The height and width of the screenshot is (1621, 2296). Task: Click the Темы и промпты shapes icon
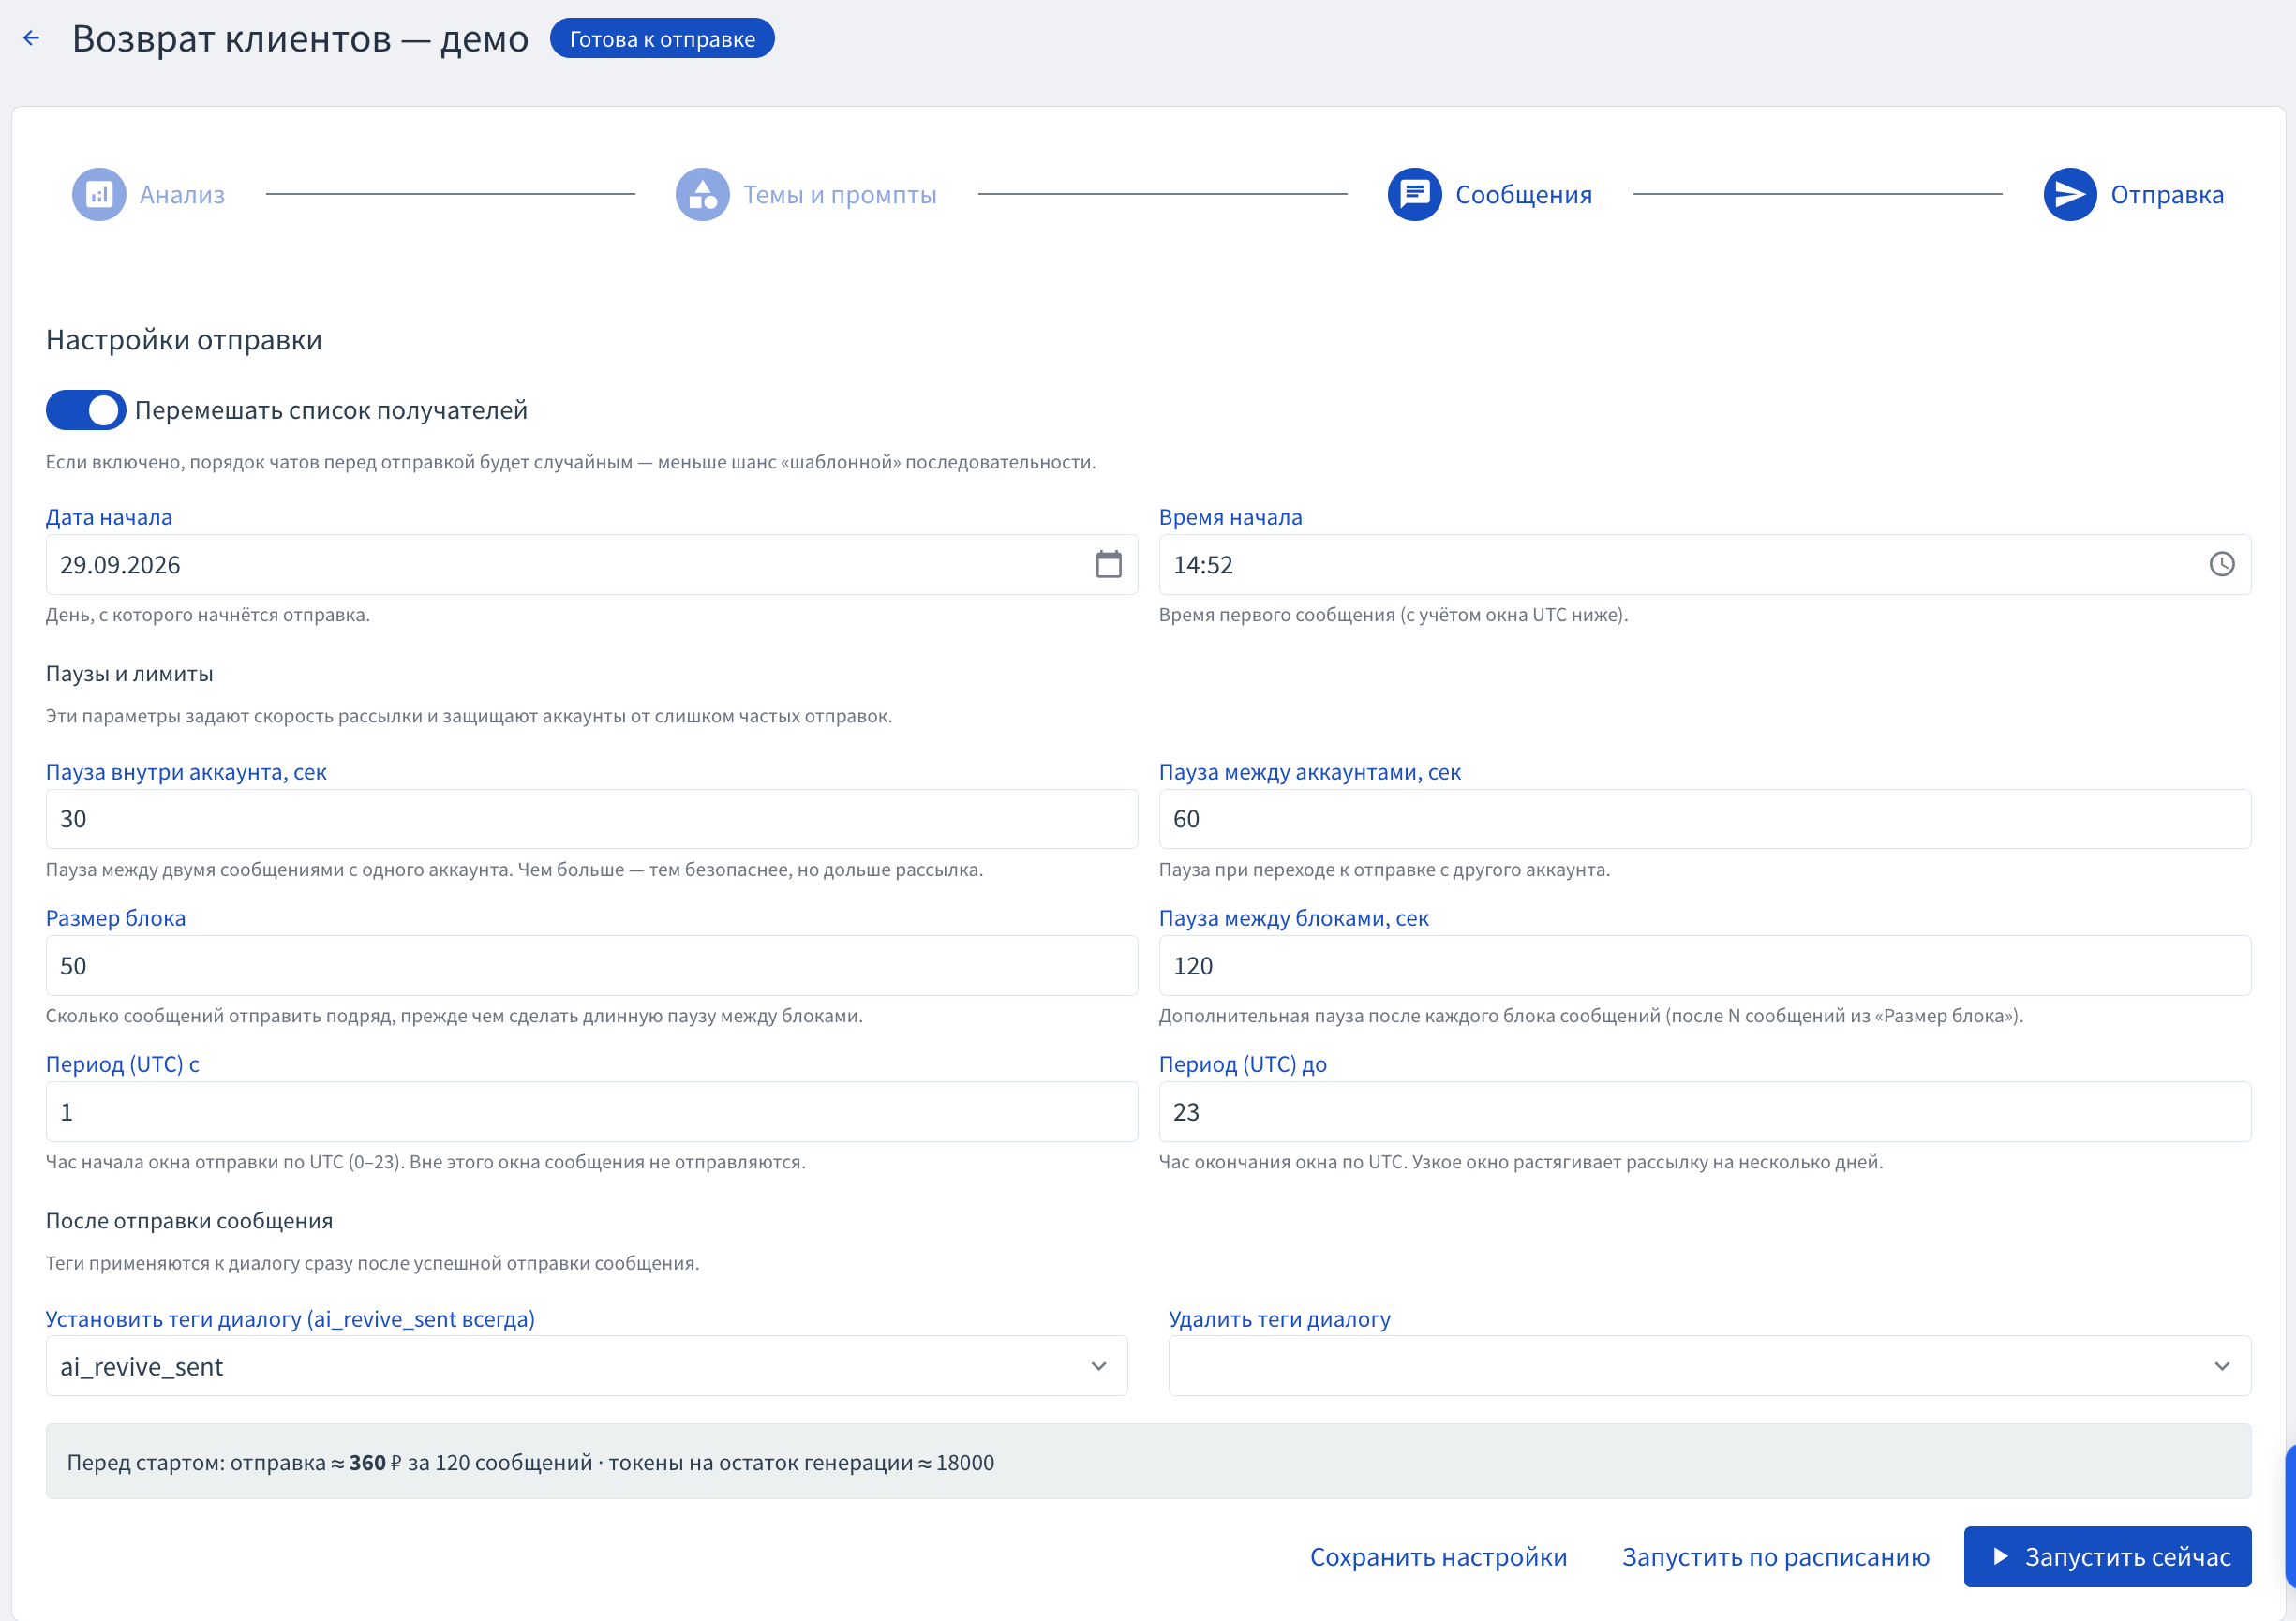(x=702, y=194)
